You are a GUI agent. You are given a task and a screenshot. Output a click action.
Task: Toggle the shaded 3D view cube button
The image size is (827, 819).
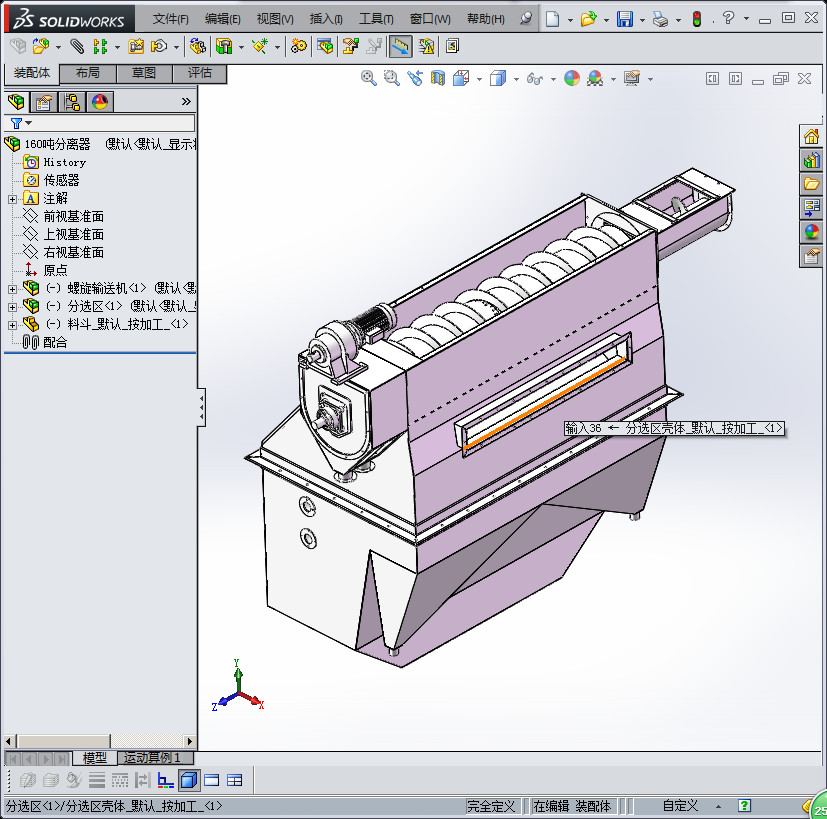coord(189,780)
